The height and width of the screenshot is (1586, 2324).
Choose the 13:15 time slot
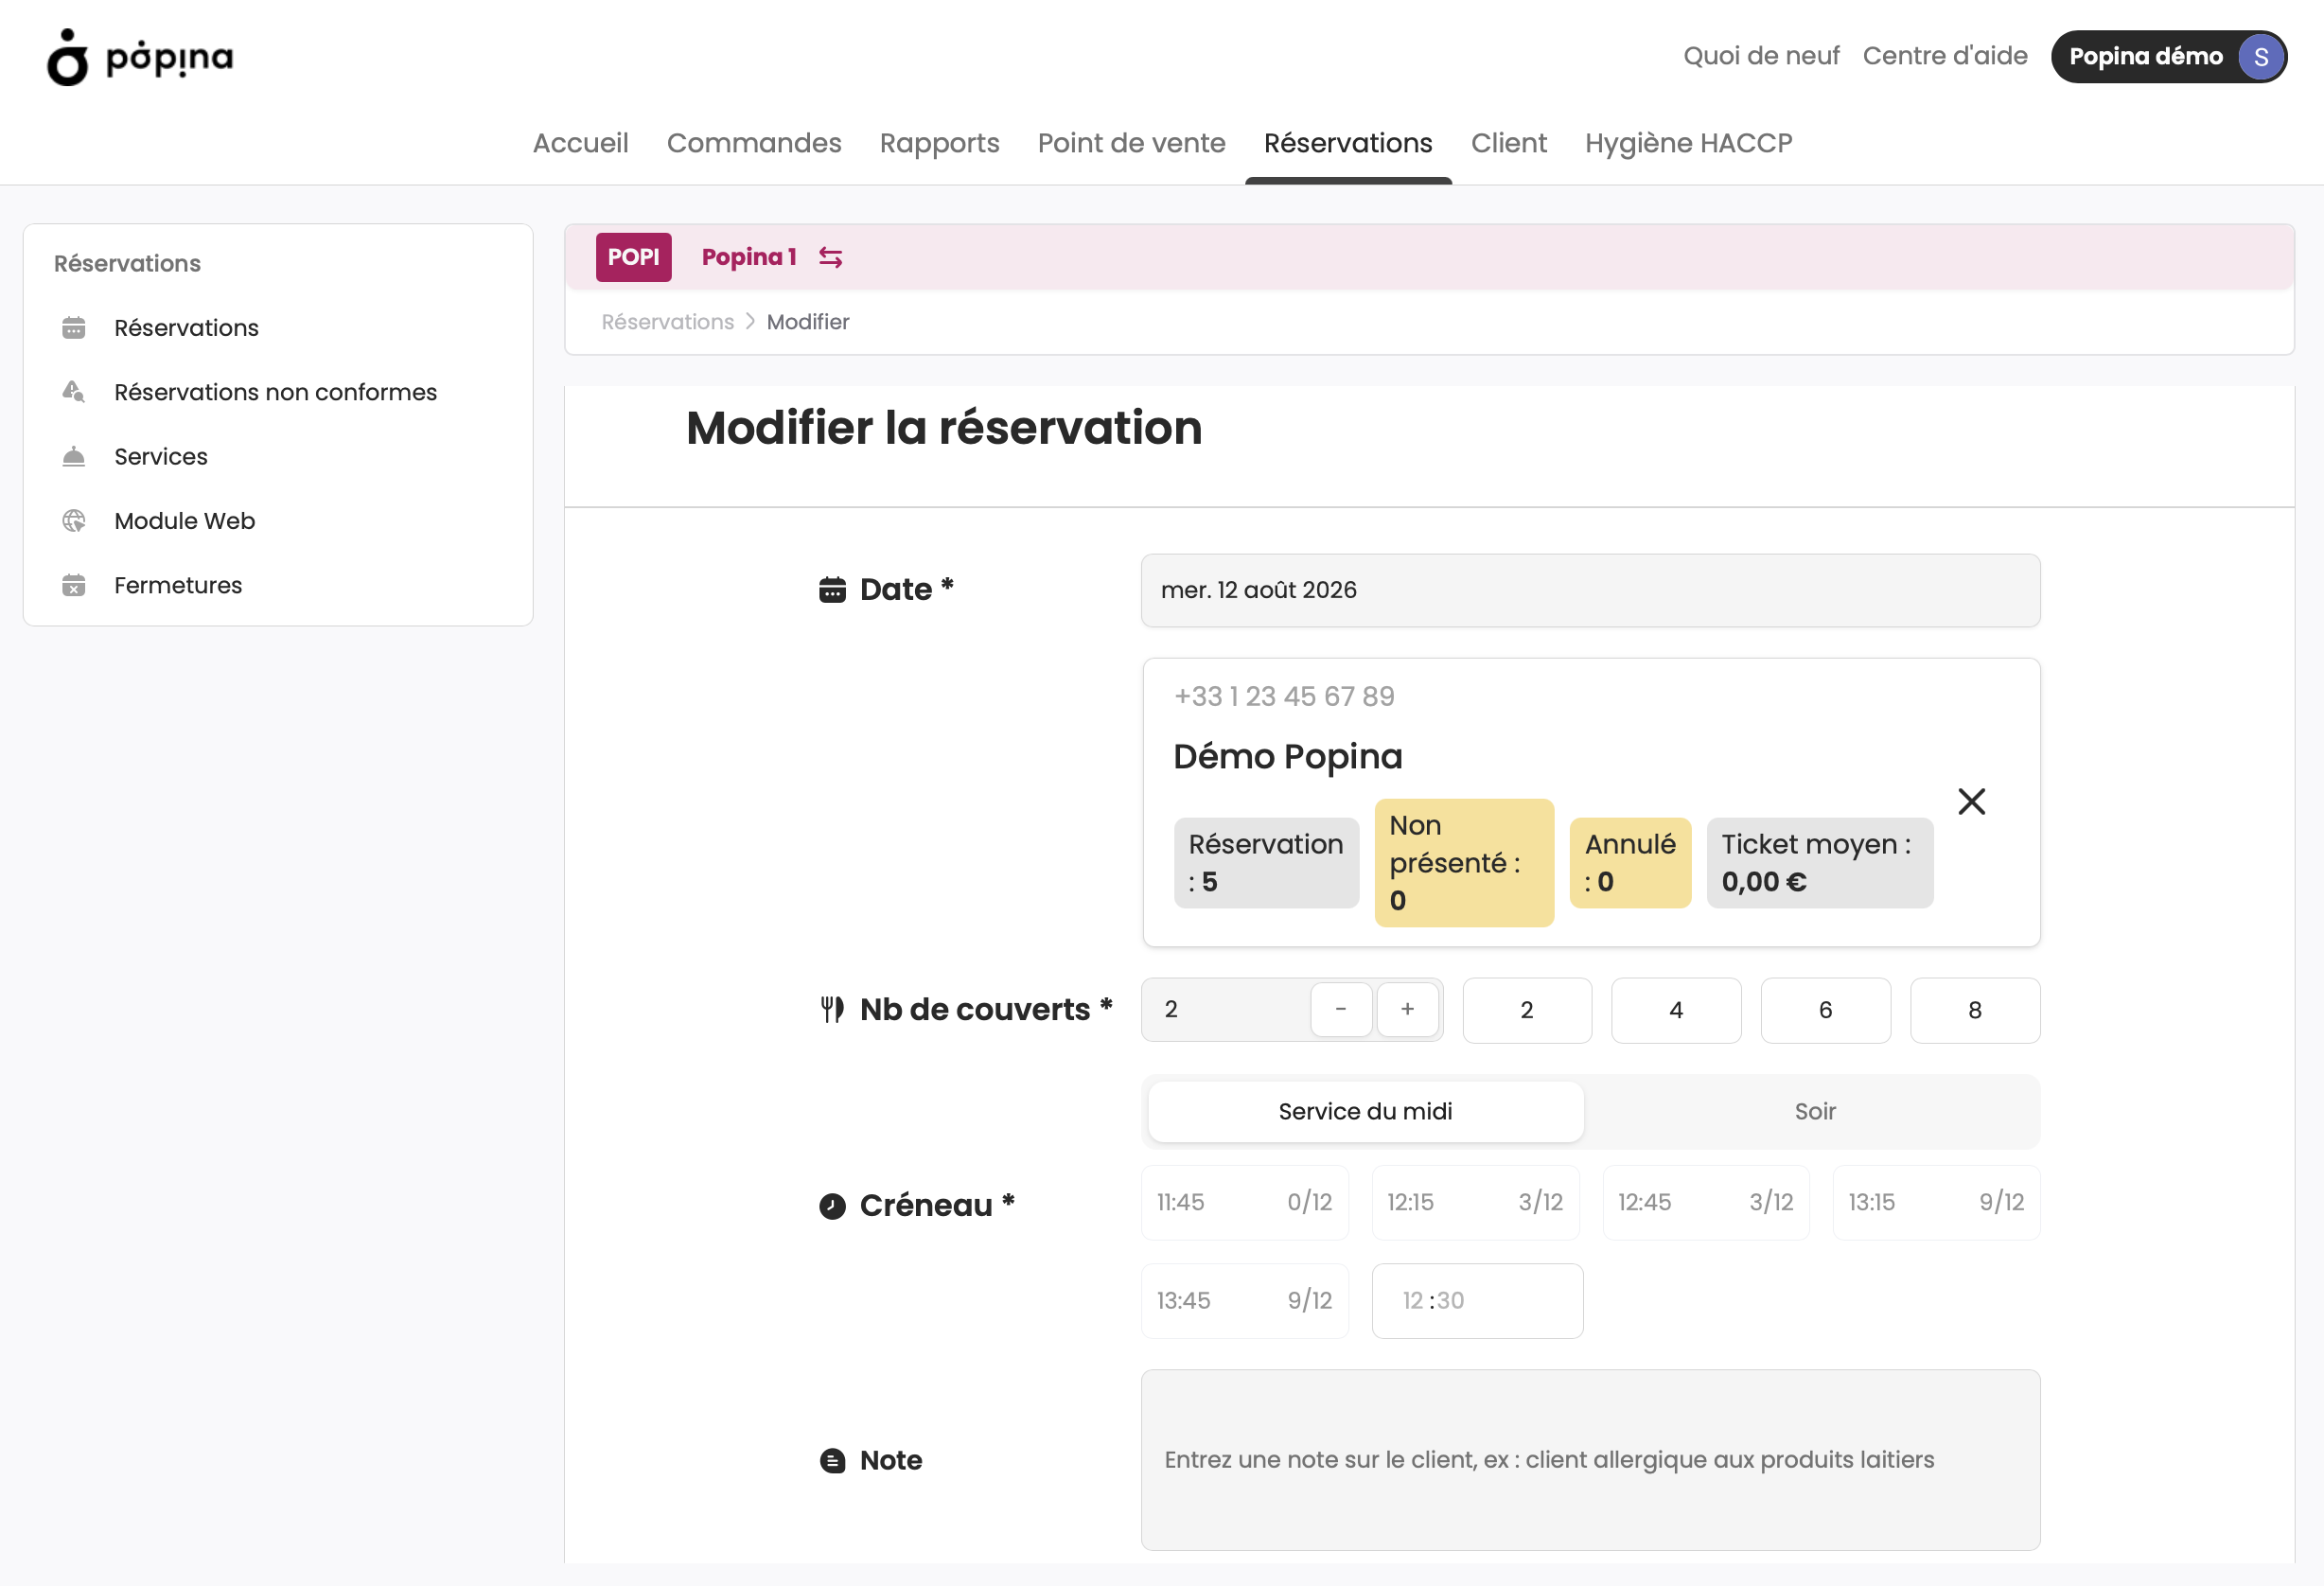tap(1936, 1202)
